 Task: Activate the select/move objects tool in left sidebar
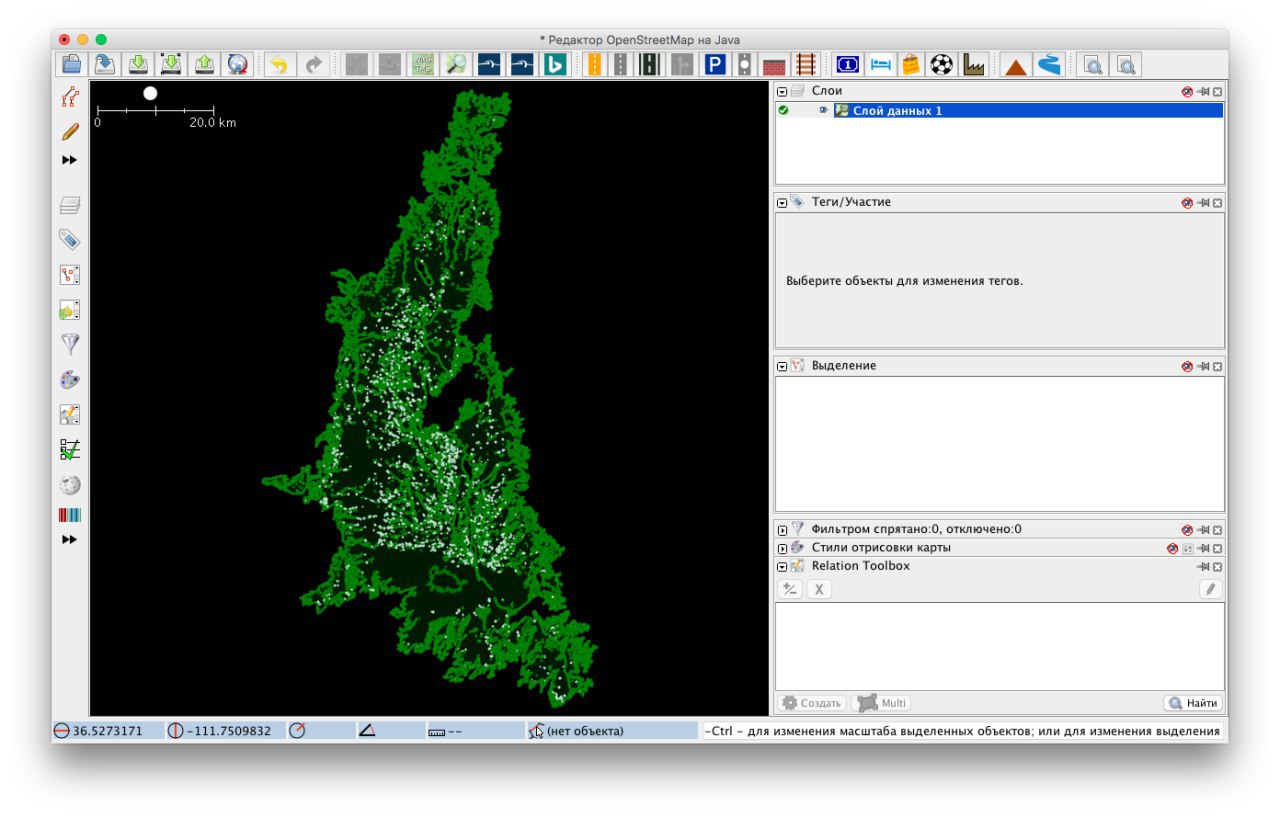point(69,98)
